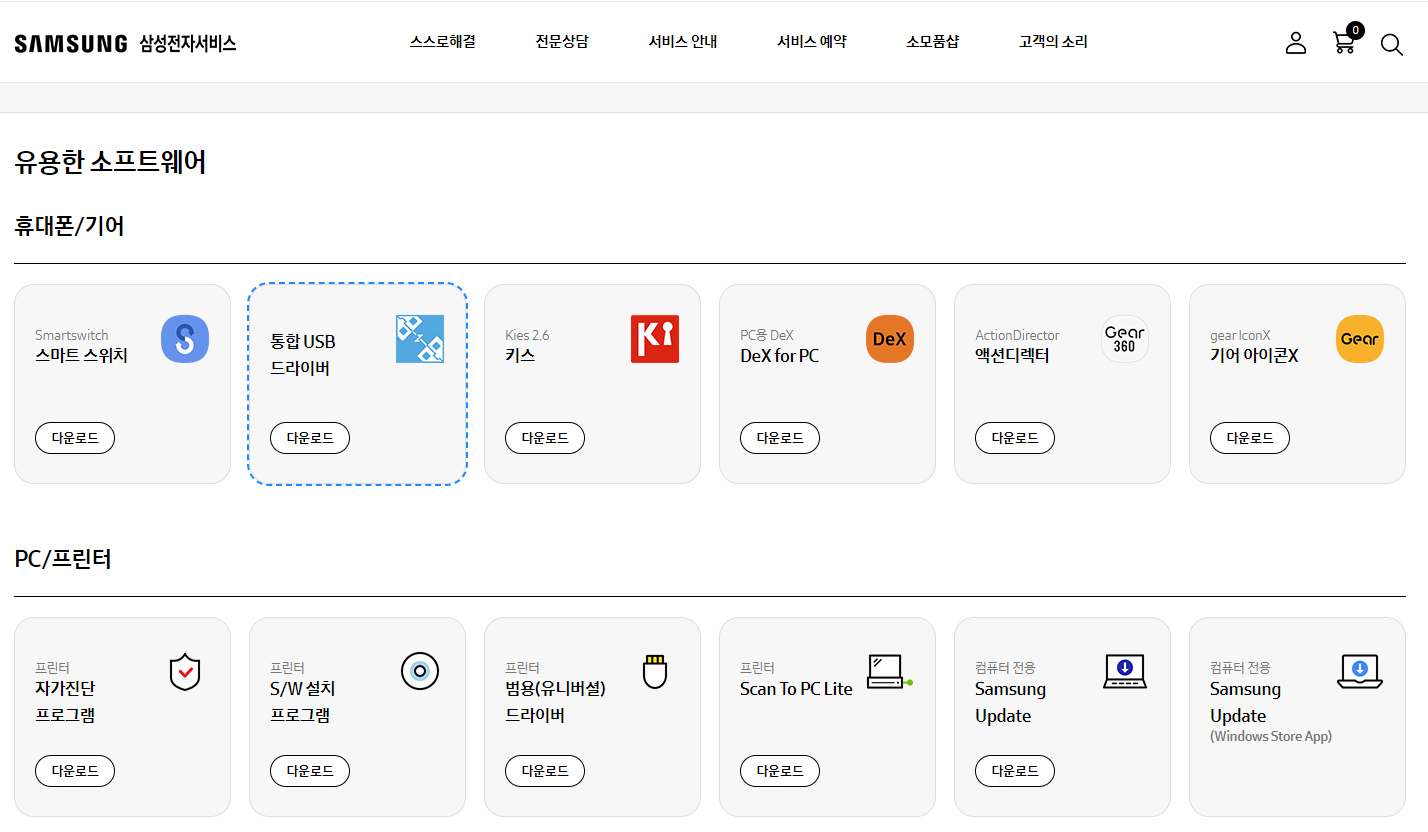Click the (Windows Store App) label

pyautogui.click(x=1271, y=737)
